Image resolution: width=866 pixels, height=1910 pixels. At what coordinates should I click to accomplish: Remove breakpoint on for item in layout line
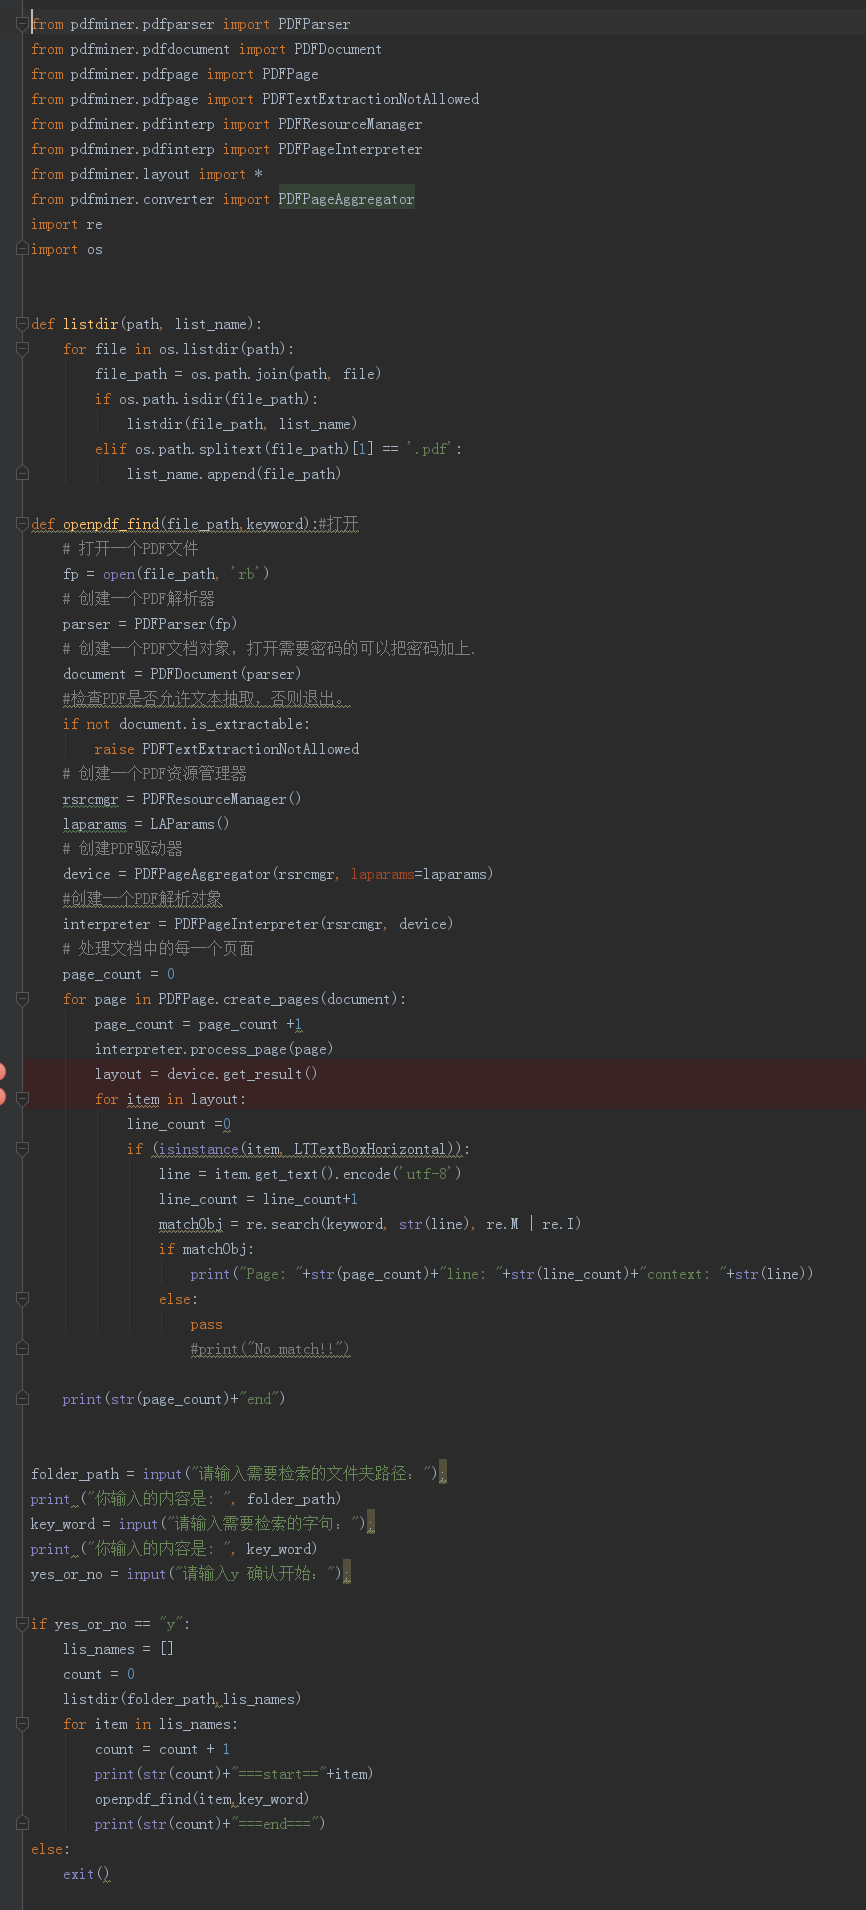click(2, 1098)
